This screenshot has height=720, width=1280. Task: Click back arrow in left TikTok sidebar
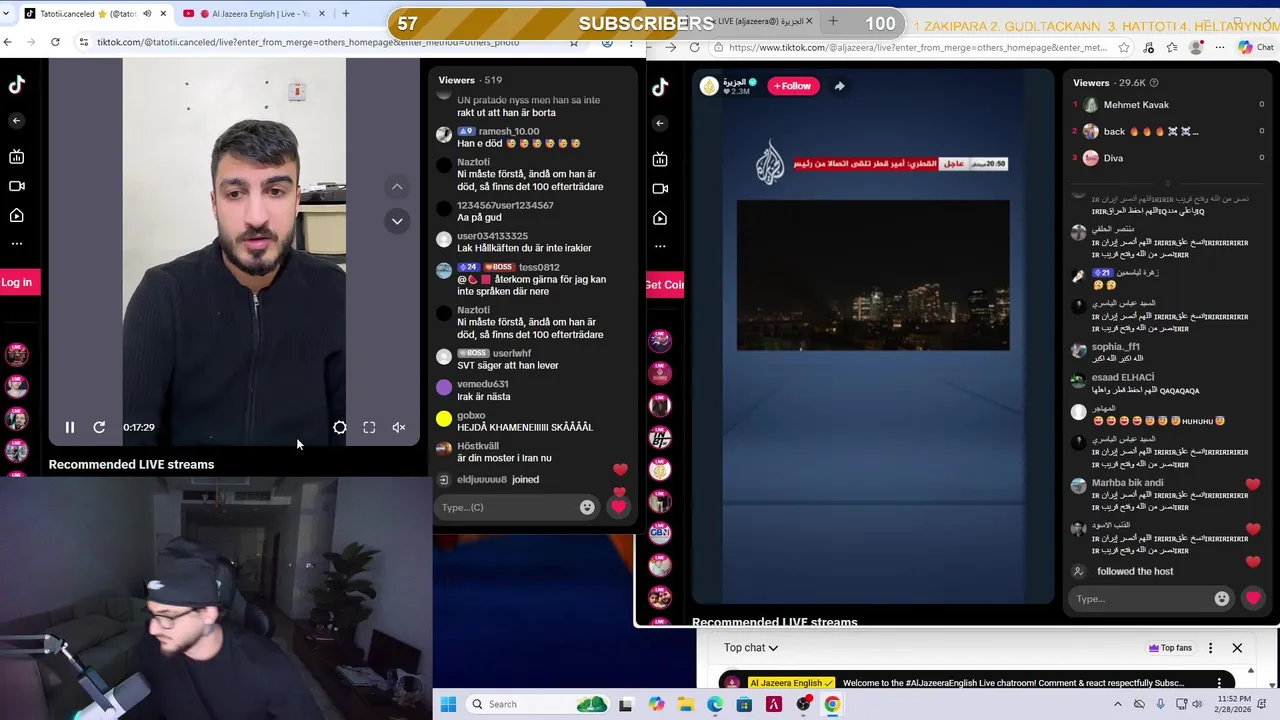click(x=16, y=121)
